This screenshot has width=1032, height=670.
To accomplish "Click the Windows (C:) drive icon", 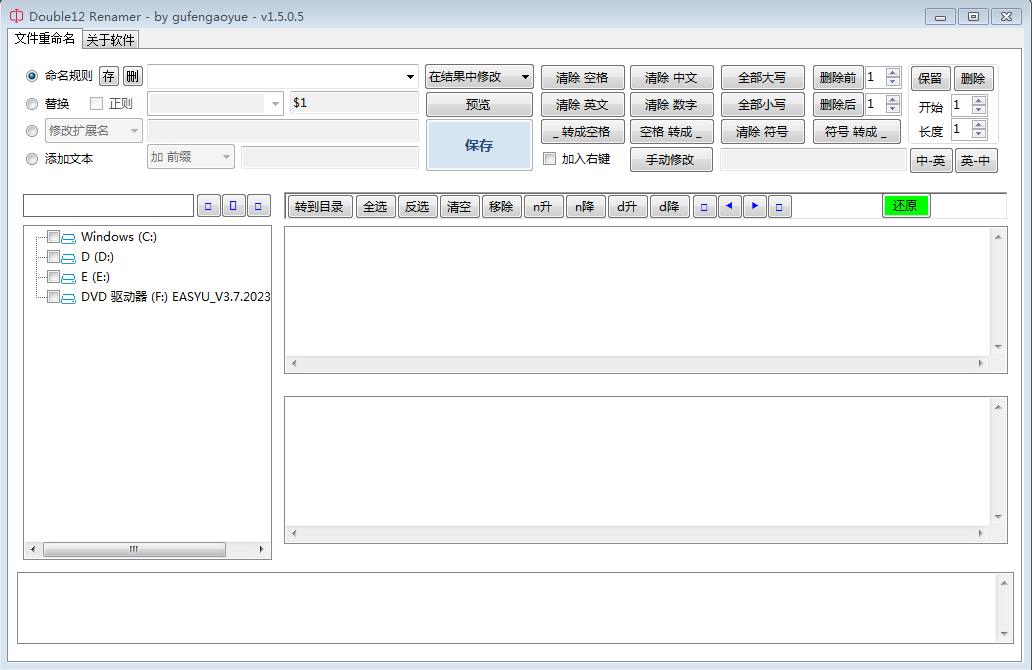I will point(69,238).
